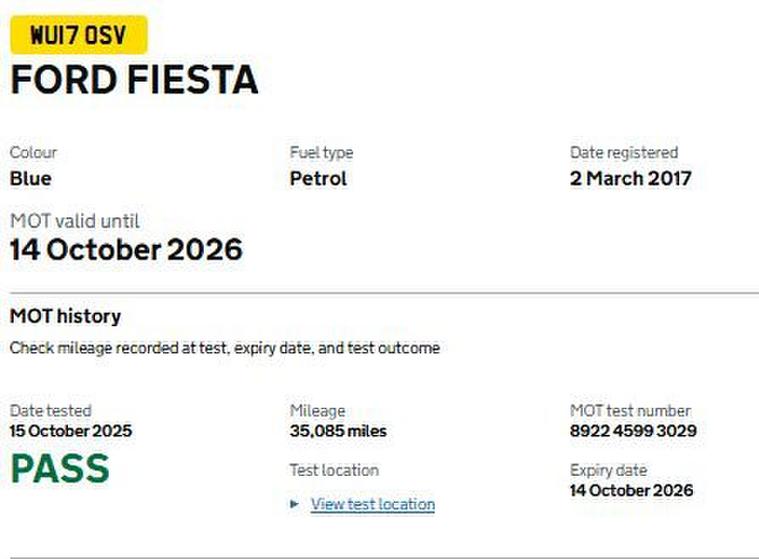Image resolution: width=759 pixels, height=559 pixels.
Task: Click the Check mileage description text
Action: pos(224,349)
